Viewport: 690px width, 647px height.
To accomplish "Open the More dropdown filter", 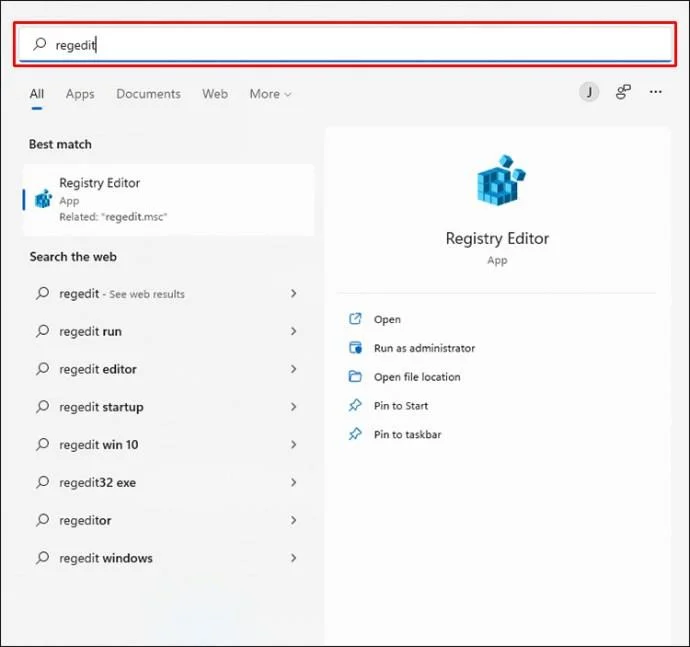I will 270,94.
